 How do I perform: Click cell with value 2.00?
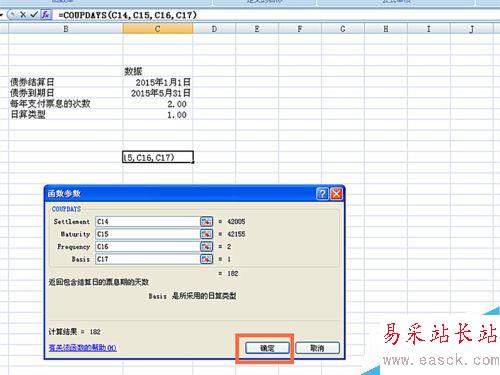point(158,104)
